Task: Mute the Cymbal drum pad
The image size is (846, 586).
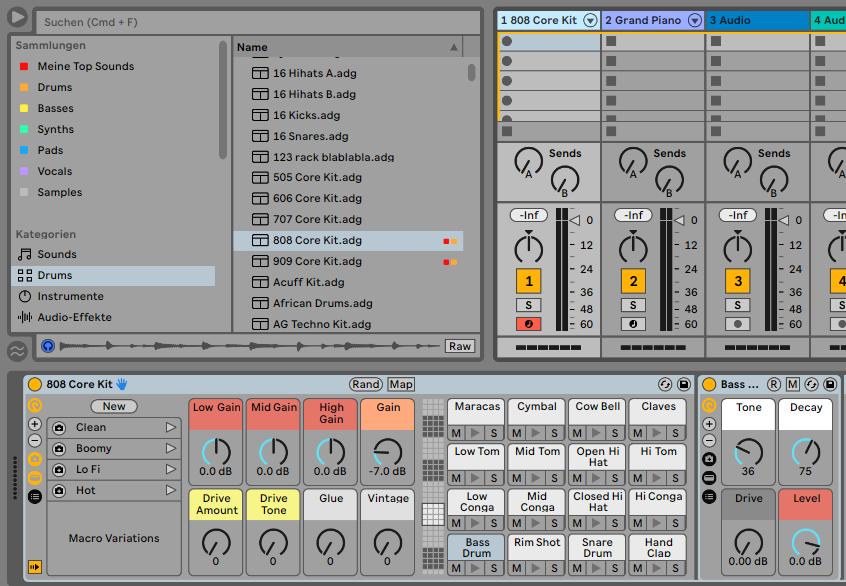Action: click(x=516, y=432)
